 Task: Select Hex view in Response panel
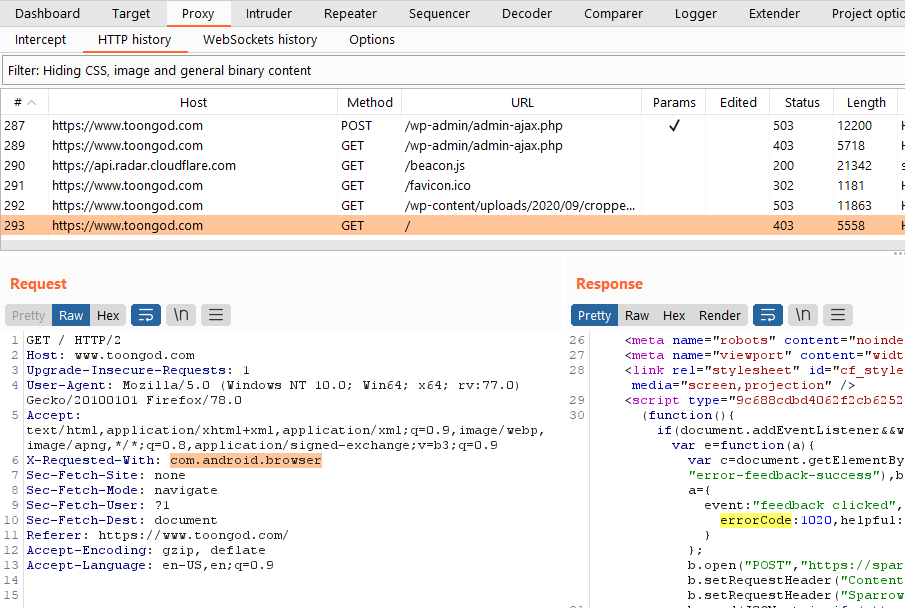click(674, 315)
